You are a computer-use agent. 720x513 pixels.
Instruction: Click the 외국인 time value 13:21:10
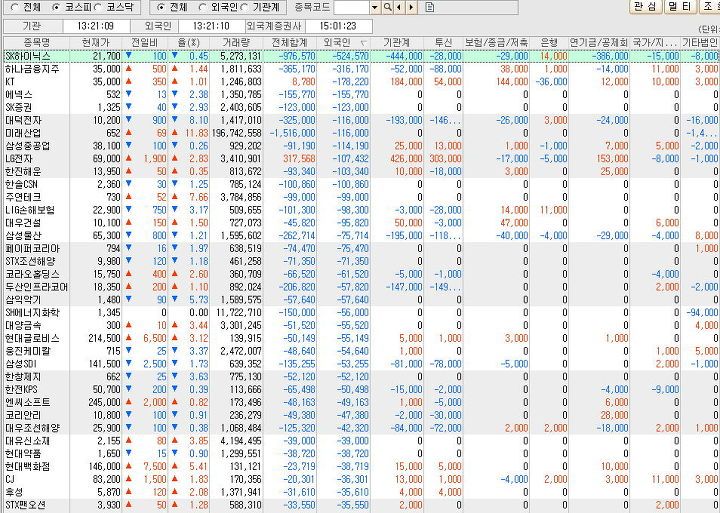pos(211,26)
